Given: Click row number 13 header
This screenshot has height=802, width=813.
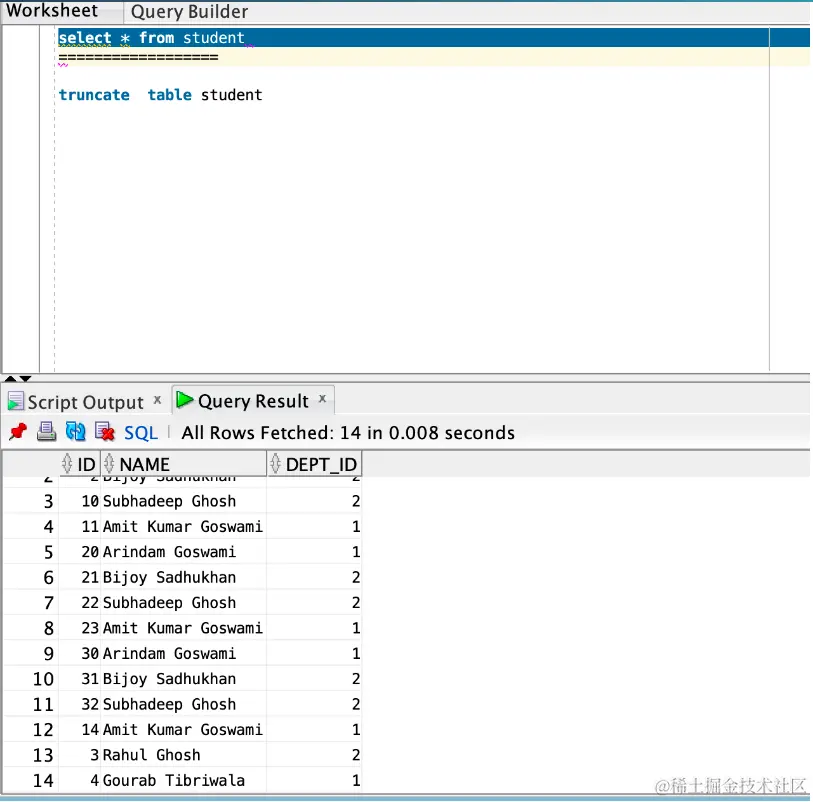Looking at the screenshot, I should (x=31, y=755).
